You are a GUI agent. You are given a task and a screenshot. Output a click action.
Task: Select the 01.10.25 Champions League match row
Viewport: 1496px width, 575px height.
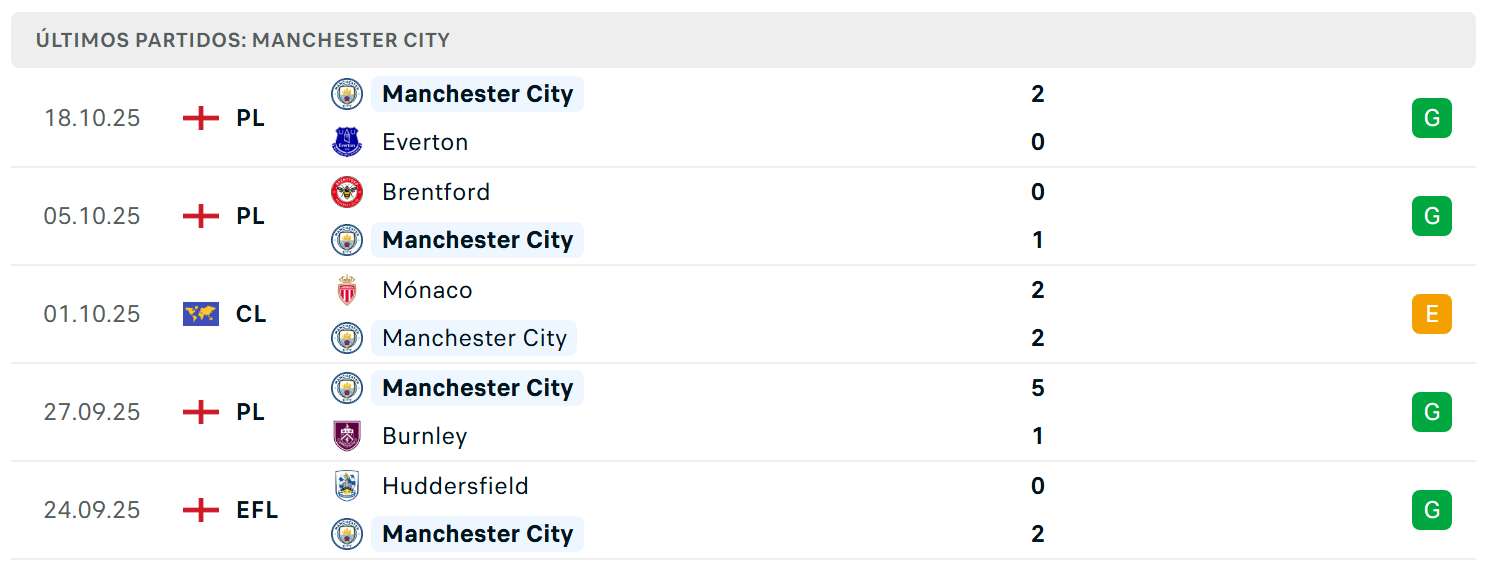pos(743,314)
